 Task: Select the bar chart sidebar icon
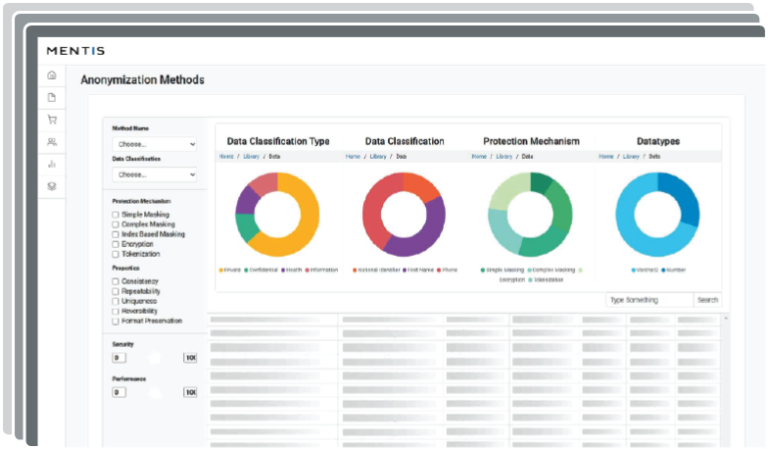pos(52,163)
